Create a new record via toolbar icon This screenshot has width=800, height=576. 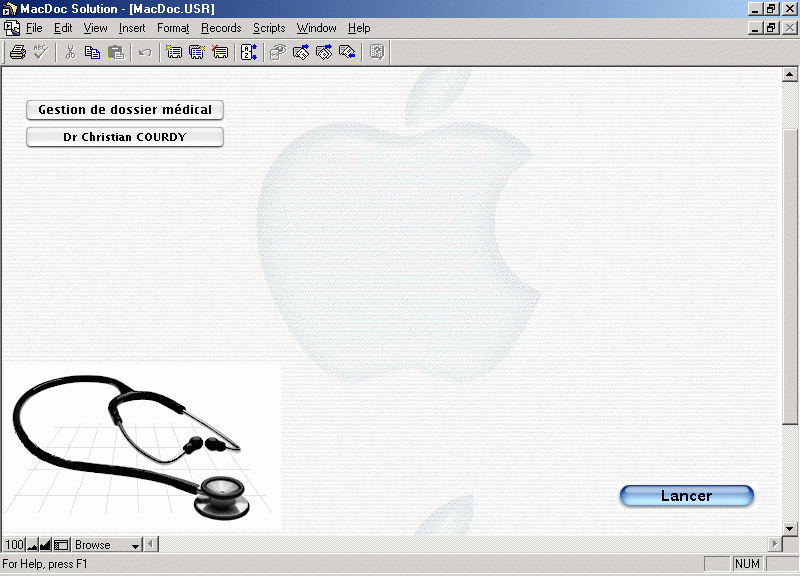tap(174, 52)
